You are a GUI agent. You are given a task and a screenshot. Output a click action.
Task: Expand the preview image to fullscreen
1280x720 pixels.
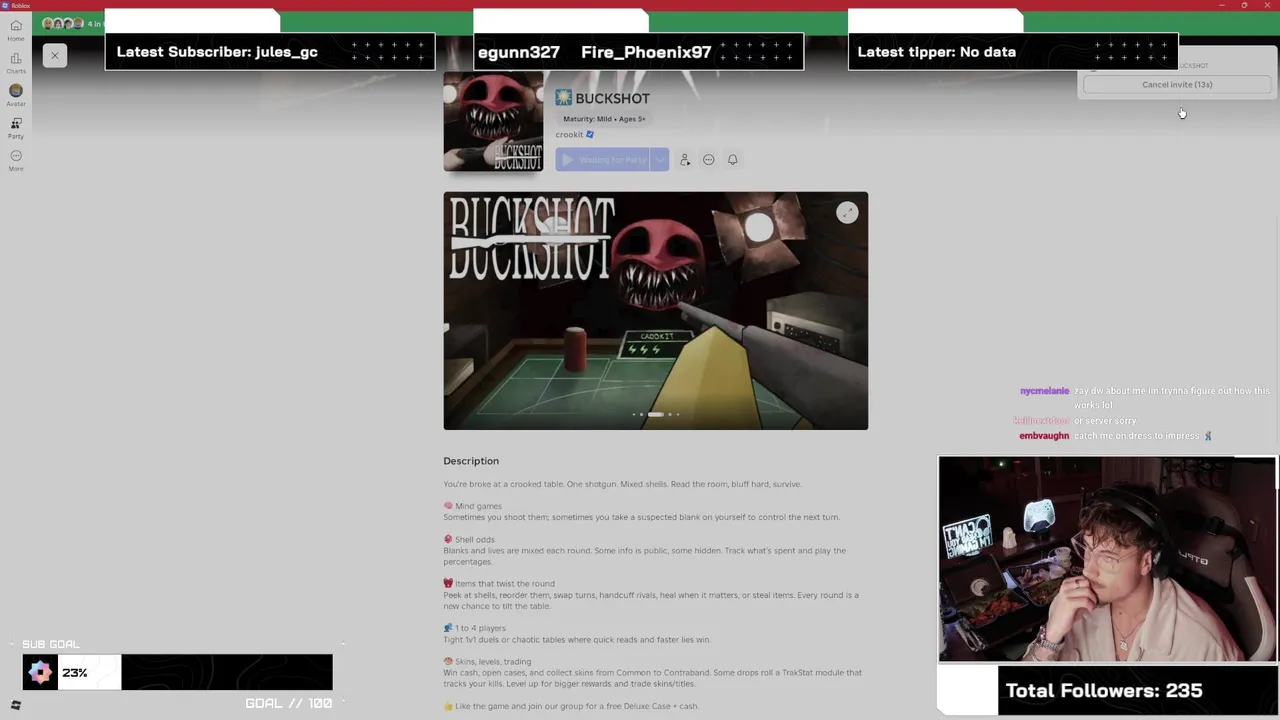pyautogui.click(x=847, y=213)
